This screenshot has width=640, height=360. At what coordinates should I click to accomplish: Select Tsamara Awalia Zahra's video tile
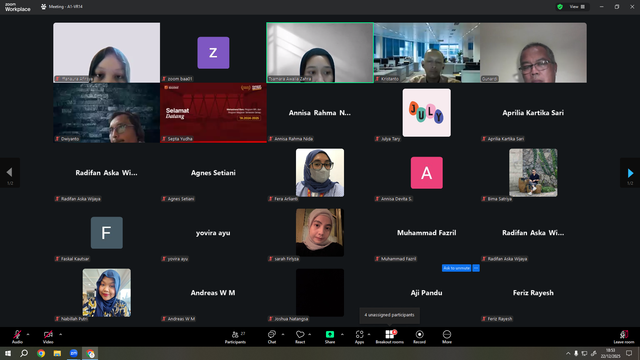point(320,53)
